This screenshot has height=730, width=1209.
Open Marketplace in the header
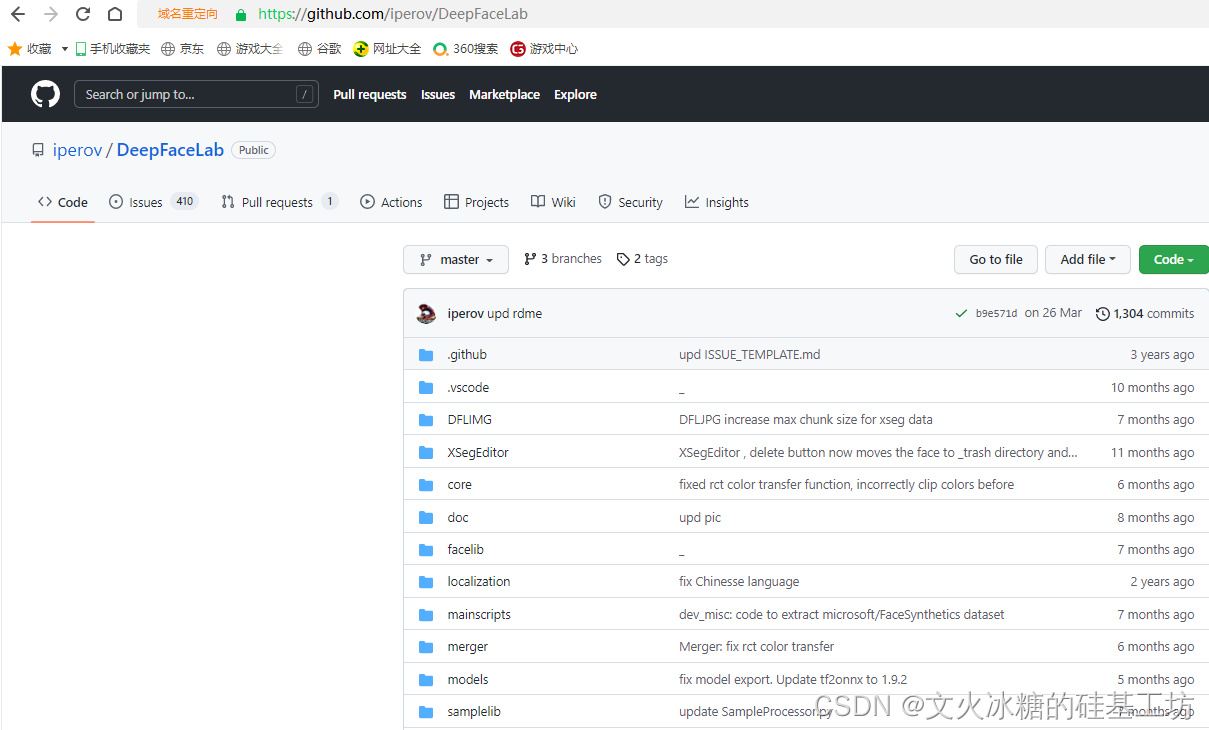click(x=504, y=94)
